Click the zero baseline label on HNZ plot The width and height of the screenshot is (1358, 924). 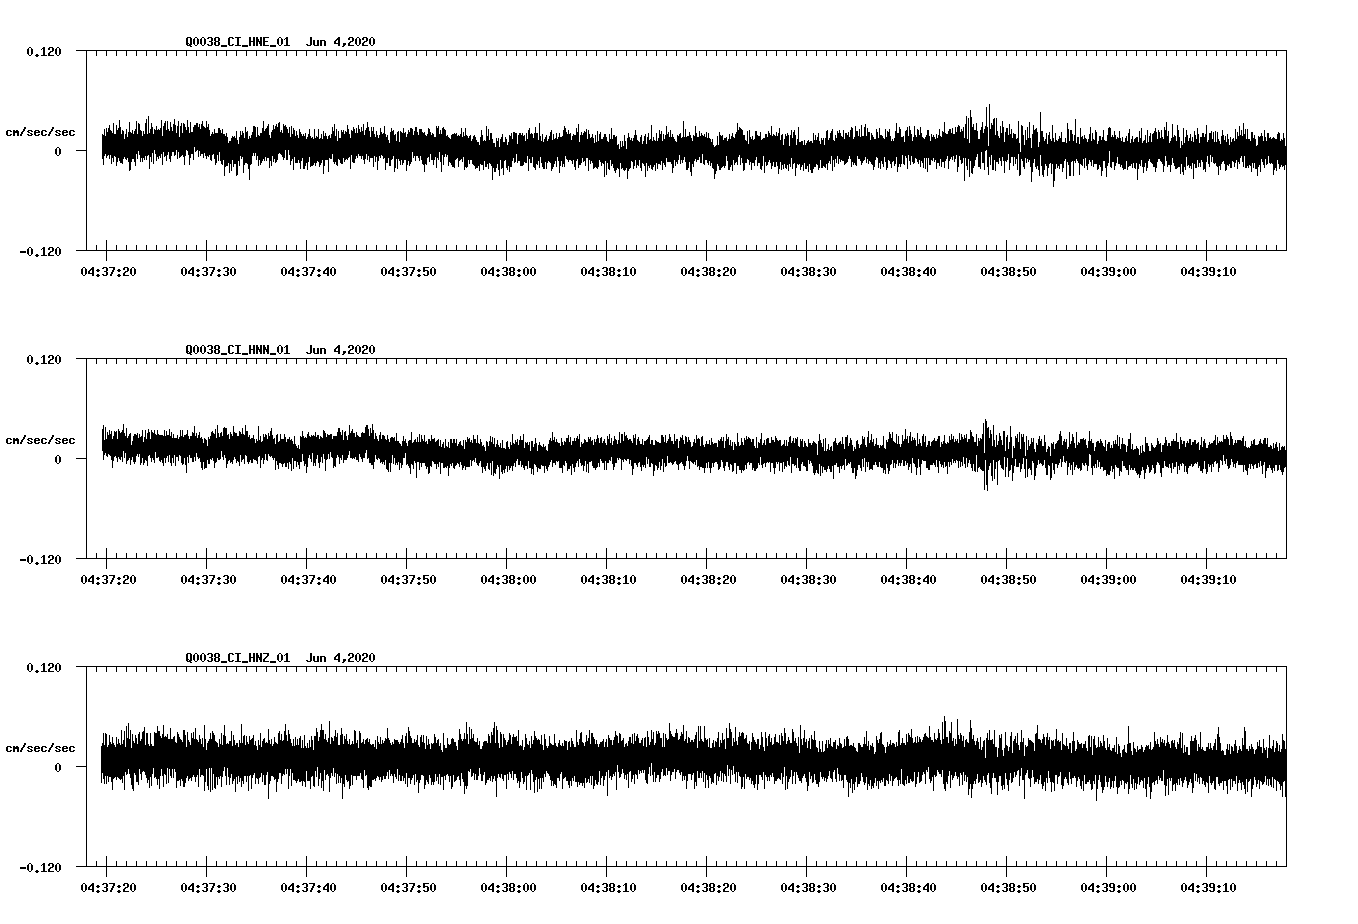point(58,767)
